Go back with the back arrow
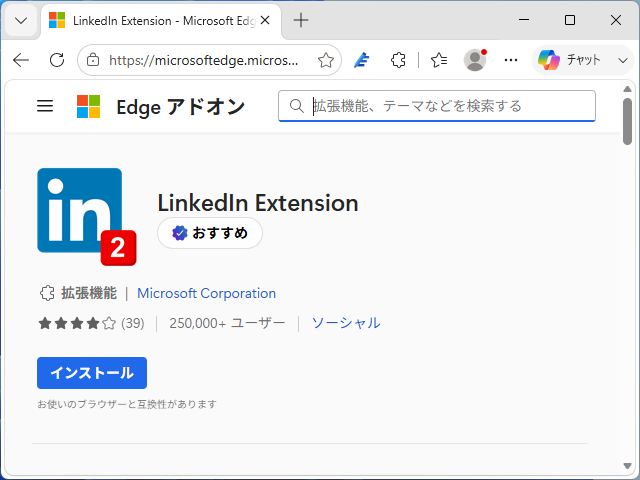Screen dimensions: 640x480 coord(21,60)
